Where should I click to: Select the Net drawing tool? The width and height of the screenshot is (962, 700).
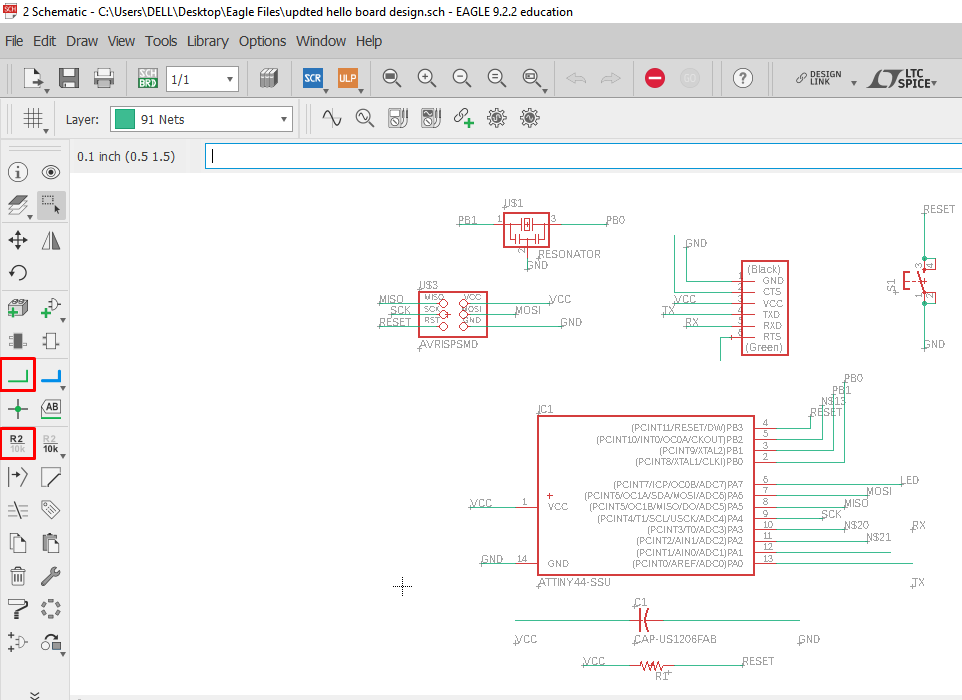point(18,375)
